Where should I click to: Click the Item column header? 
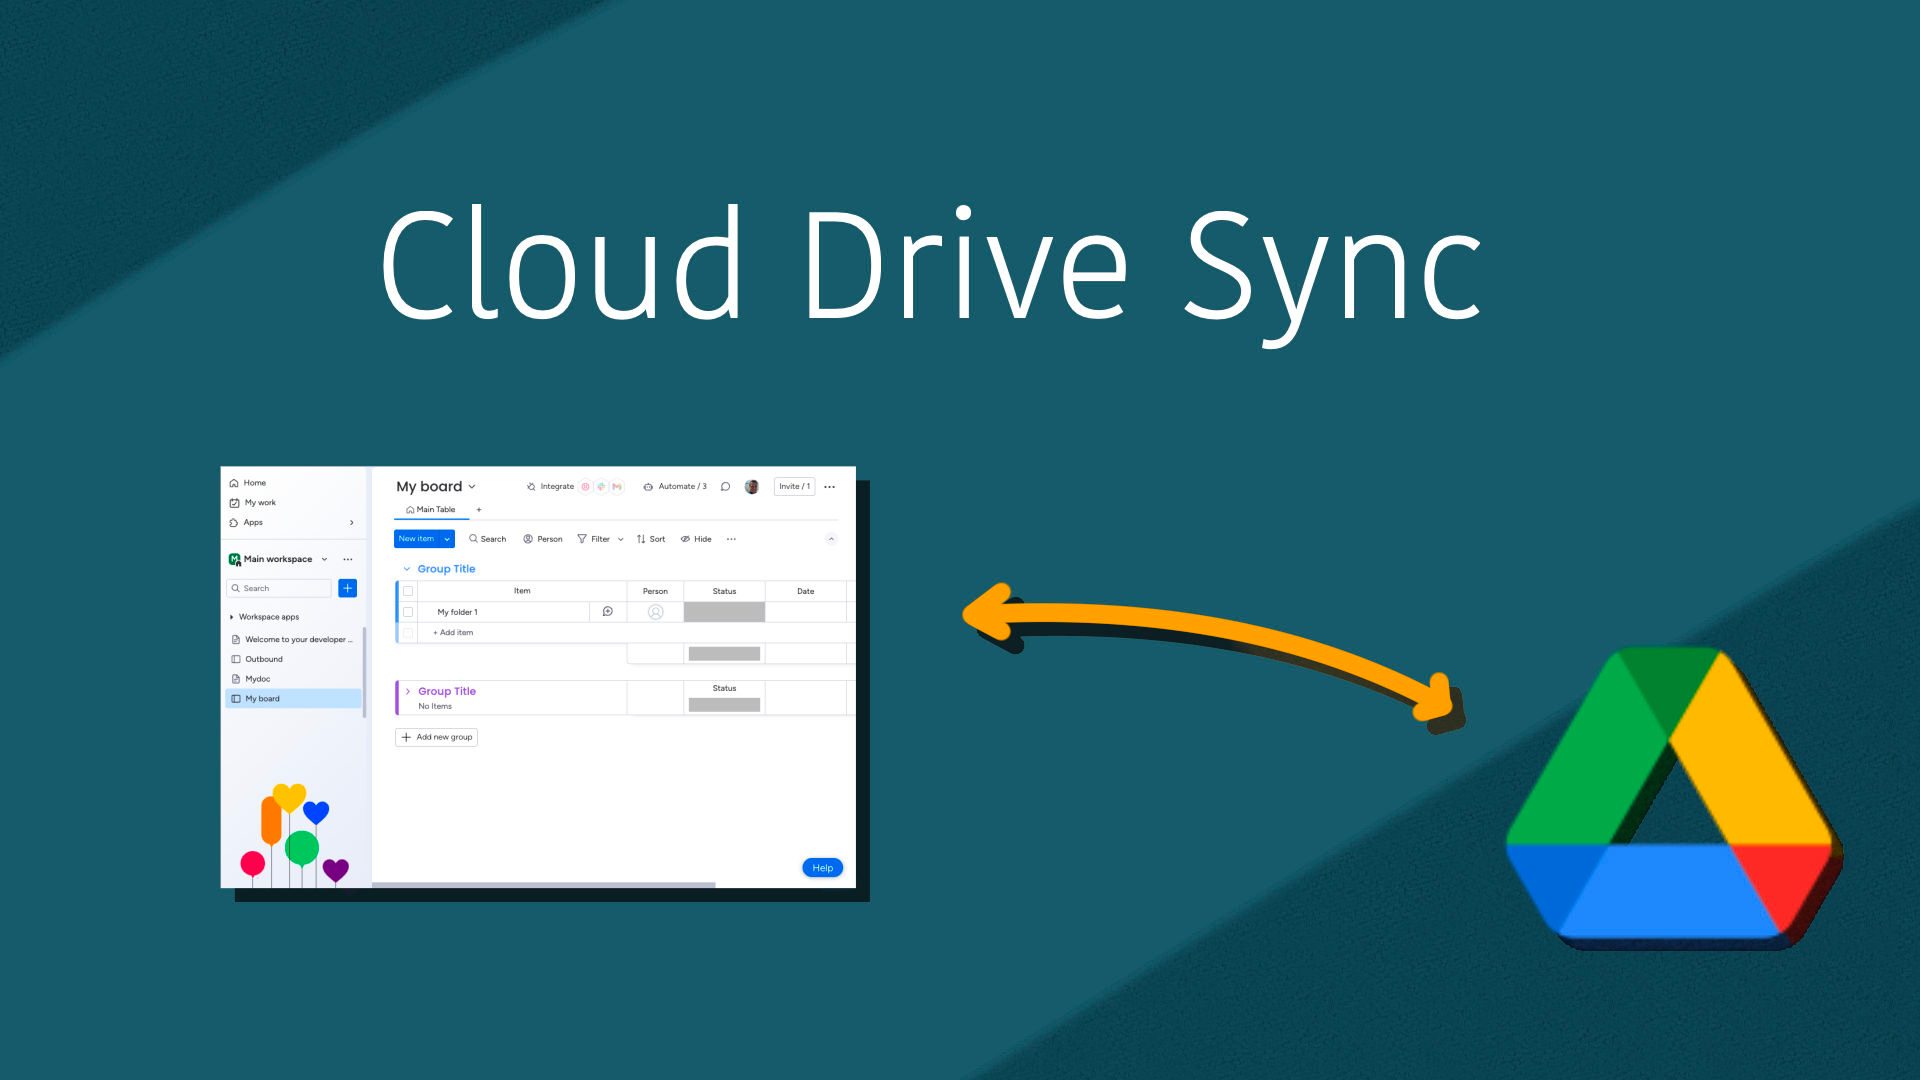pyautogui.click(x=522, y=592)
